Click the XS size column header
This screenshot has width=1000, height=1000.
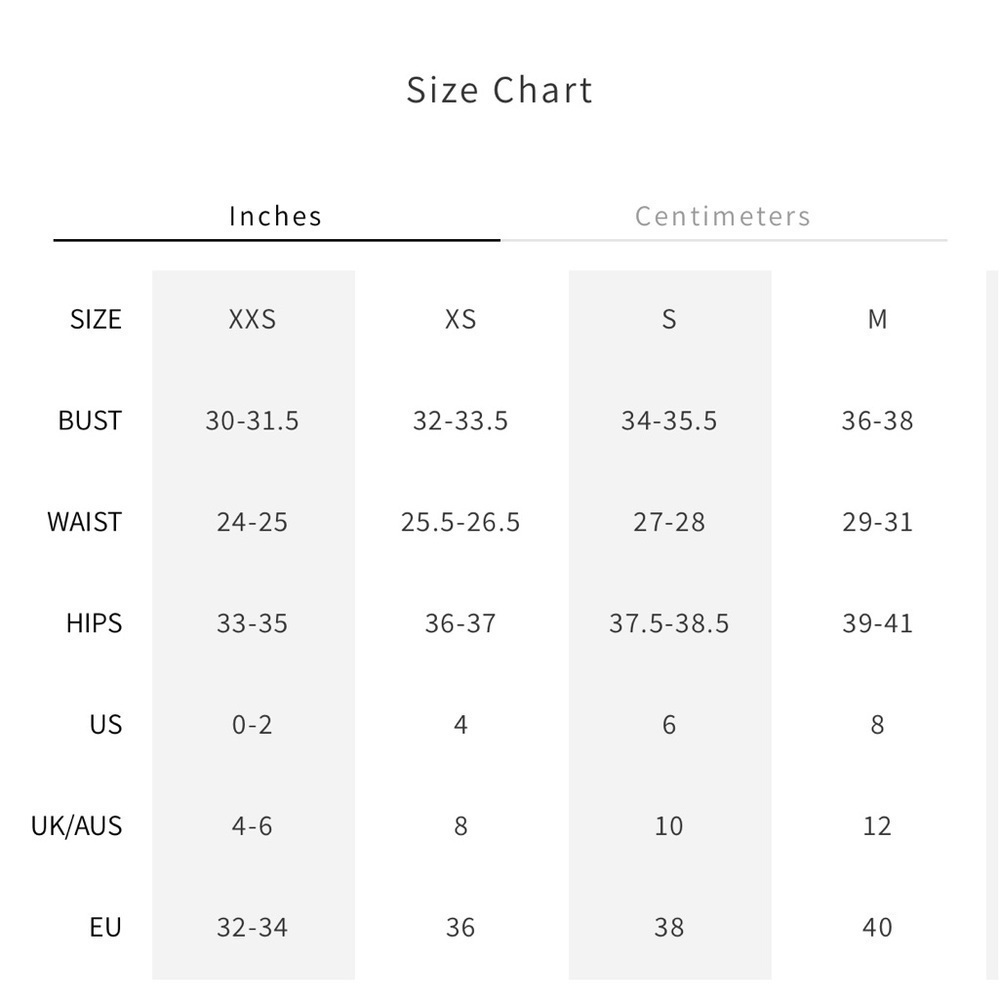click(460, 319)
